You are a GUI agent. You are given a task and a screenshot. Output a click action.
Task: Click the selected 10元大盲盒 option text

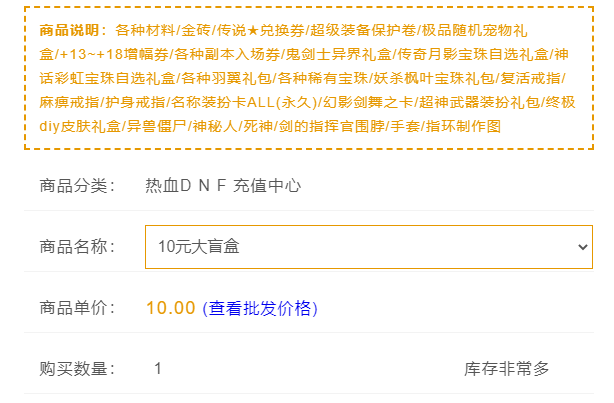(198, 246)
